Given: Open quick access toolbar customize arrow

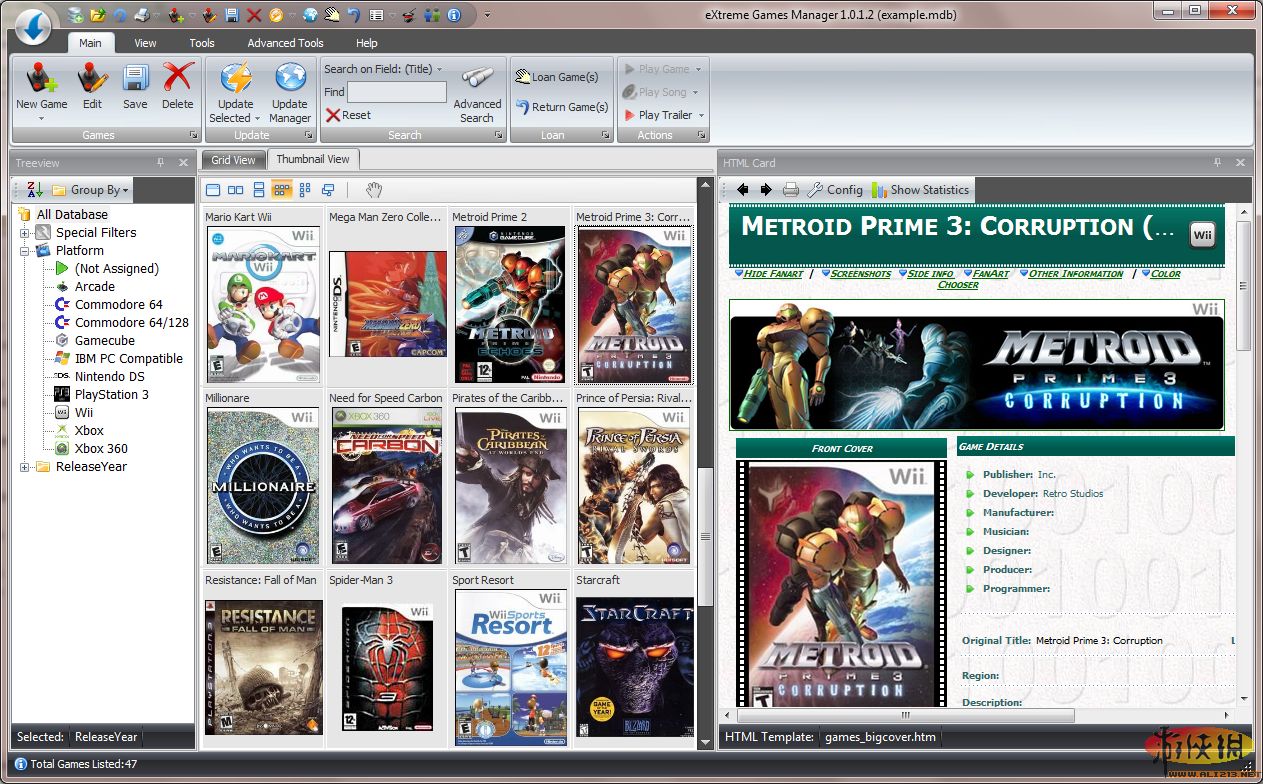Looking at the screenshot, I should (x=487, y=15).
